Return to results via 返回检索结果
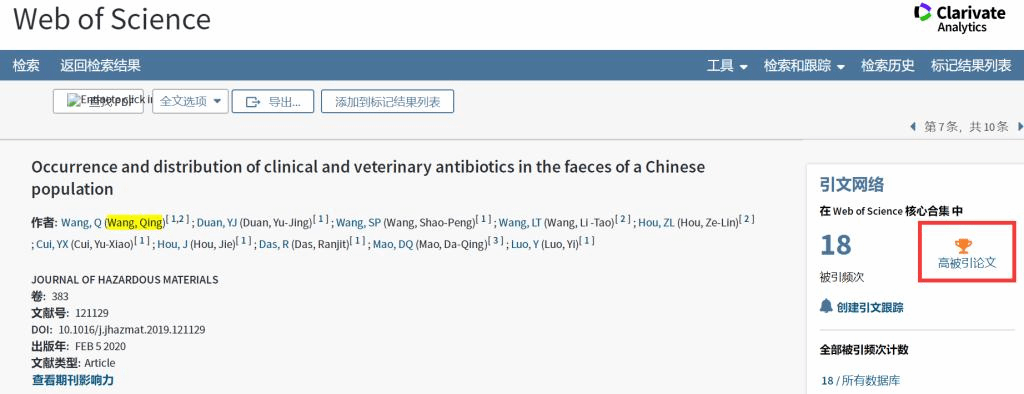Viewport: 1024px width, 394px height. [x=101, y=65]
